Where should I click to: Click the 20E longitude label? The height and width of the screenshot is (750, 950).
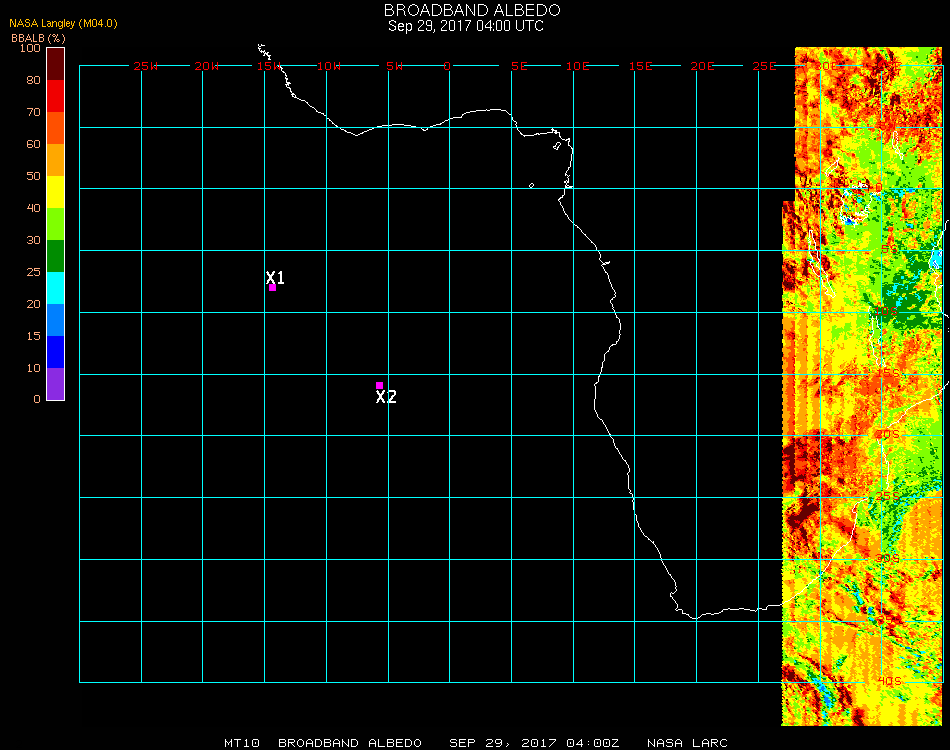(x=702, y=66)
